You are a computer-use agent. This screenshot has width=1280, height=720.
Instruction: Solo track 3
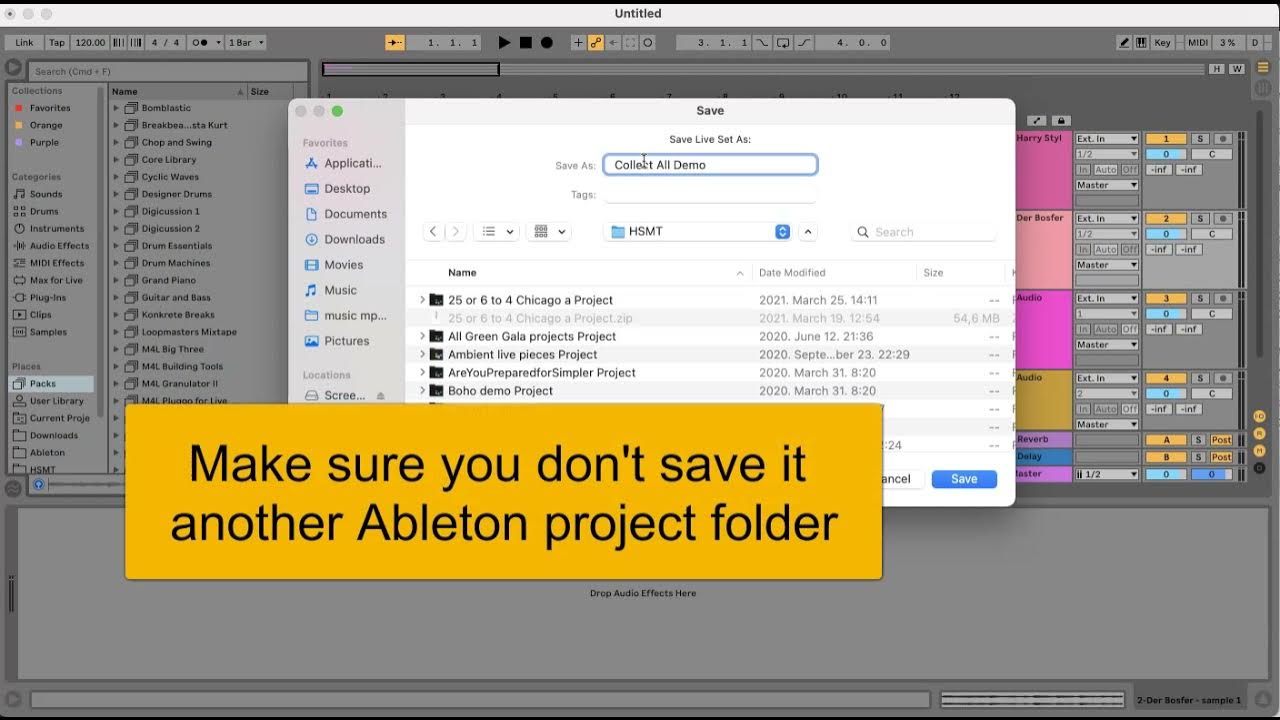tap(1201, 298)
